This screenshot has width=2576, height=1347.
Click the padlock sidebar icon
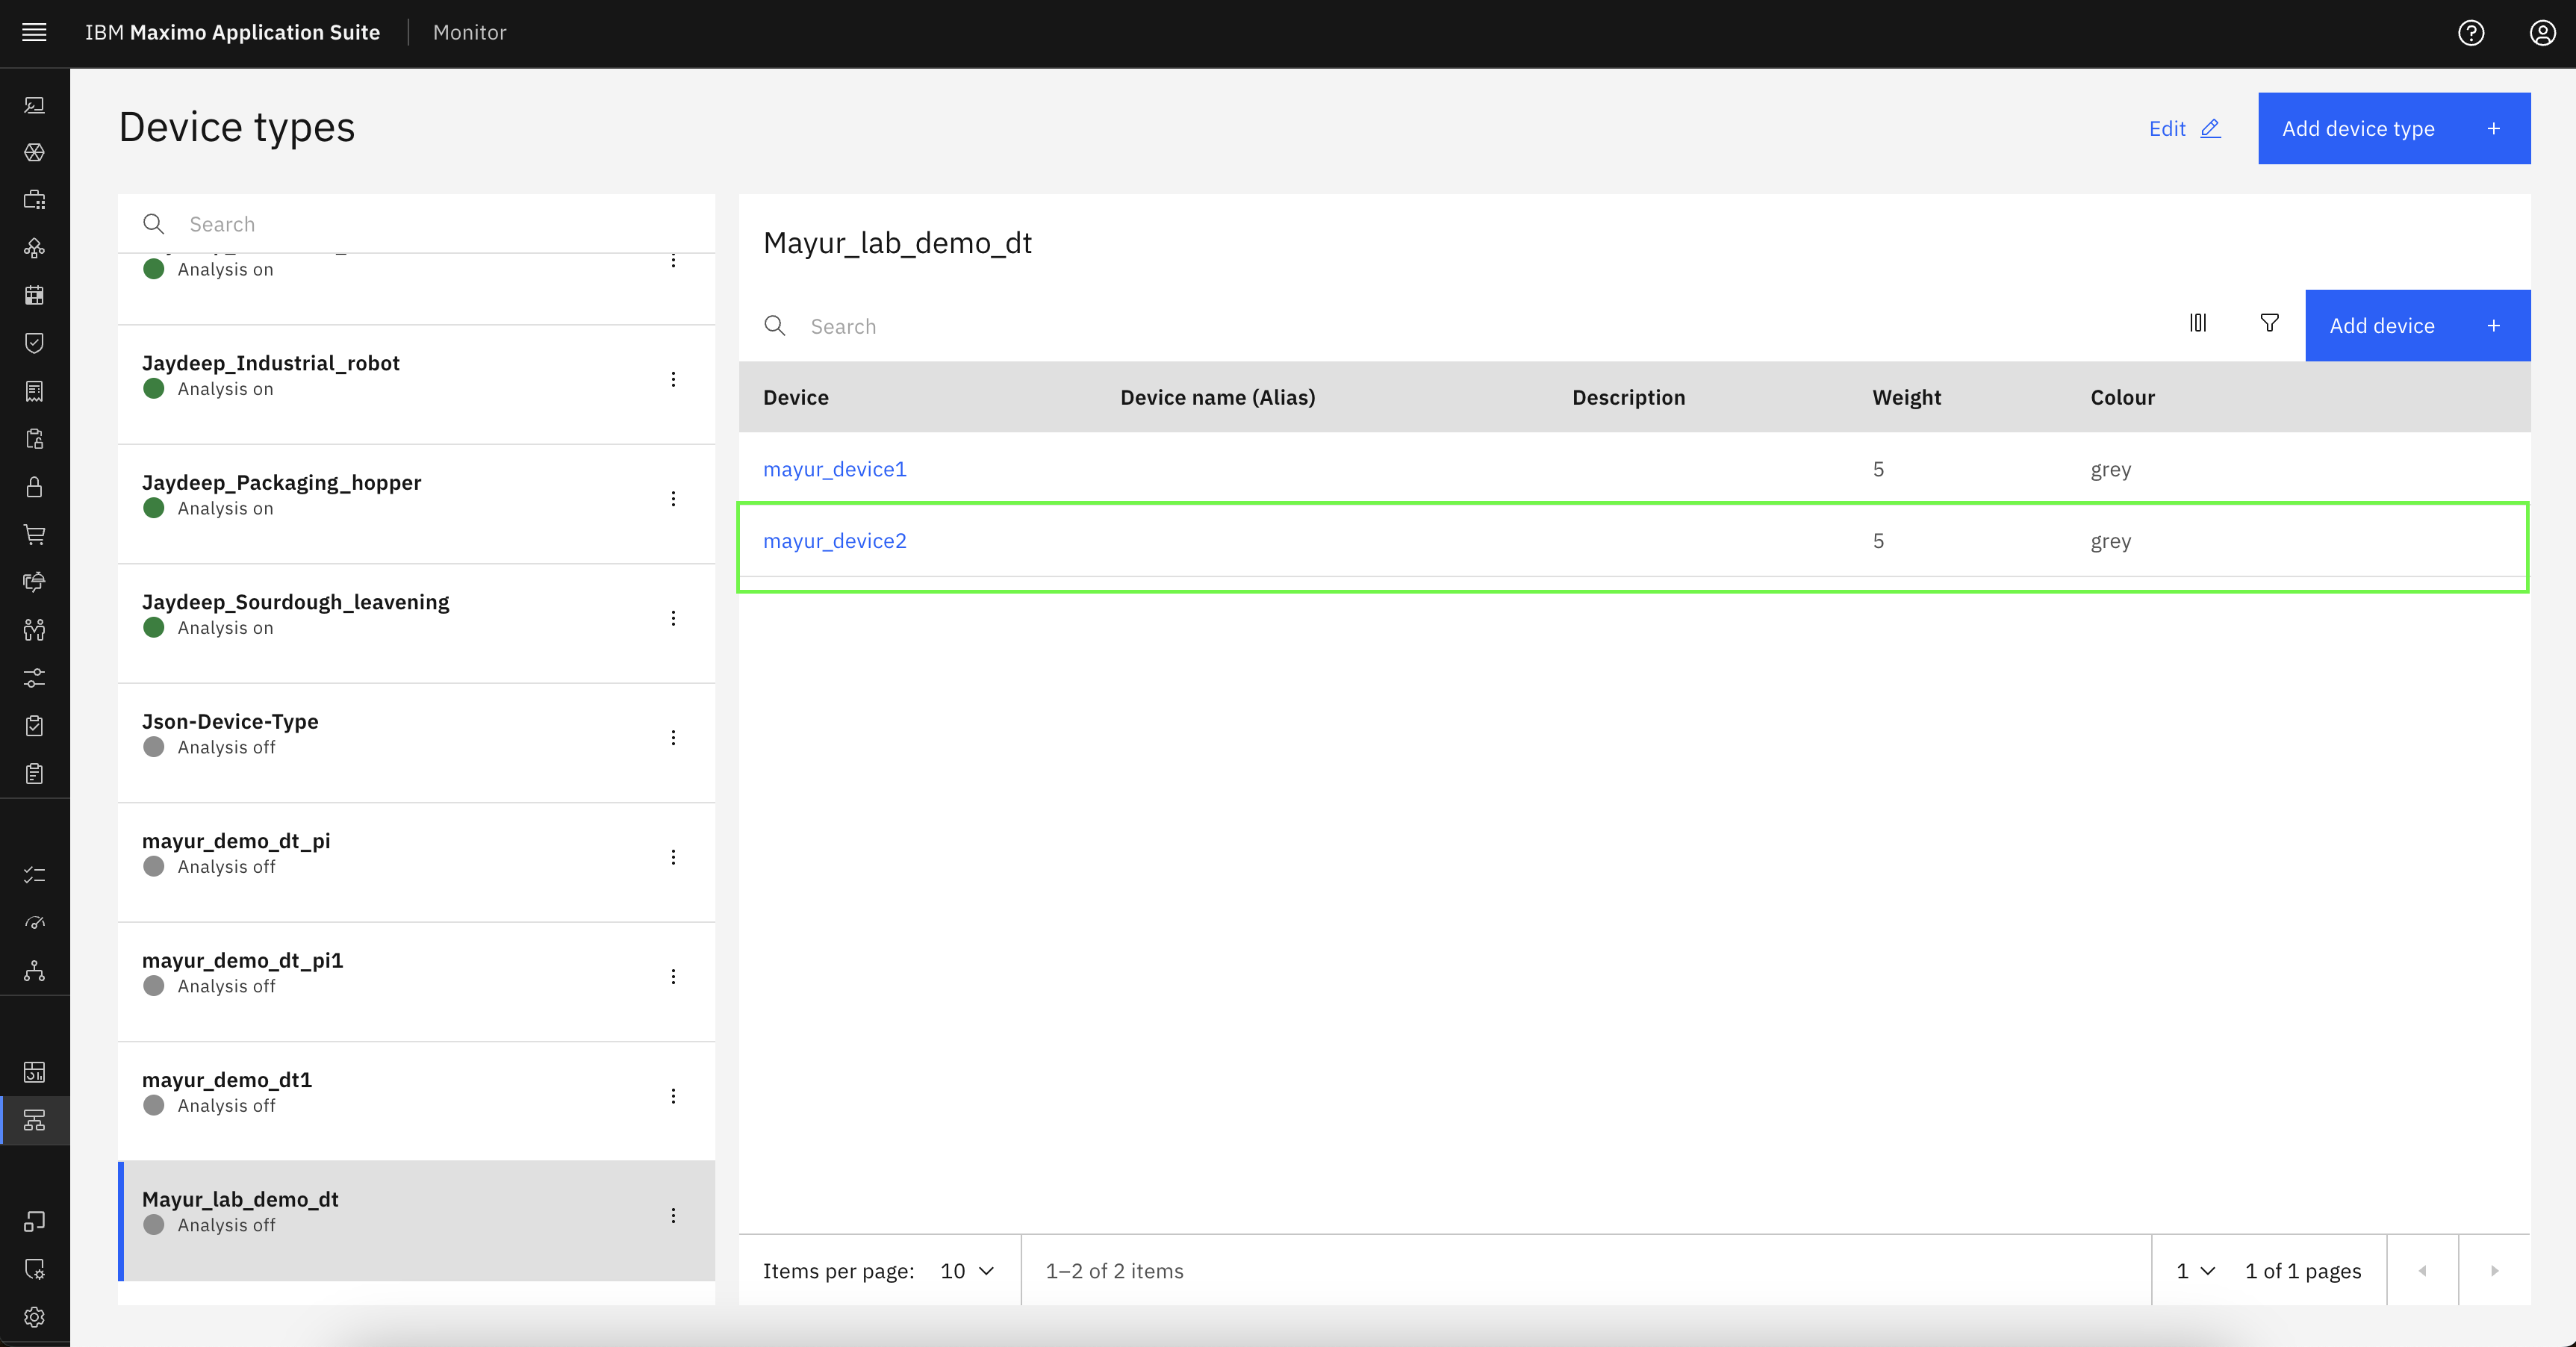pyautogui.click(x=34, y=487)
